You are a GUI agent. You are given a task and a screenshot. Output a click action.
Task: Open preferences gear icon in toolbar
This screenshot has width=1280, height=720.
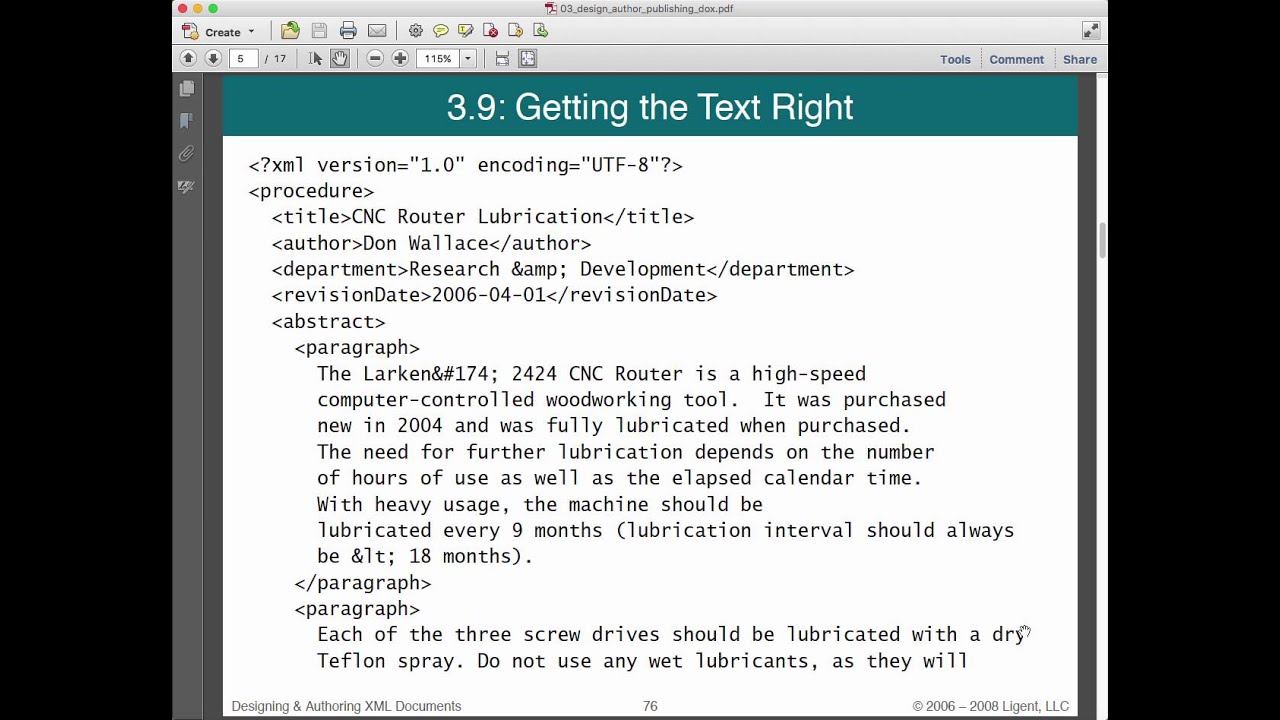click(416, 31)
